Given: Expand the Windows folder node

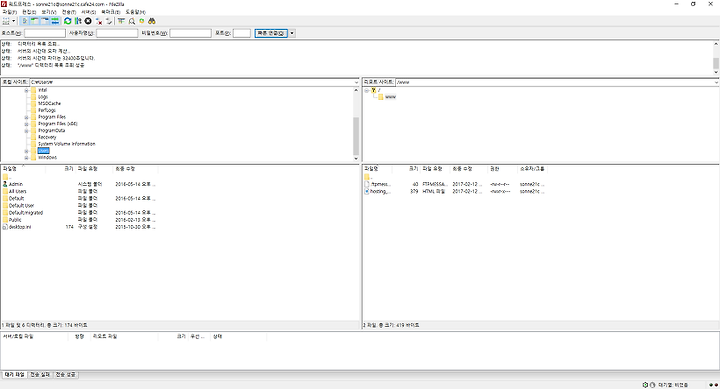Looking at the screenshot, I should [x=26, y=158].
